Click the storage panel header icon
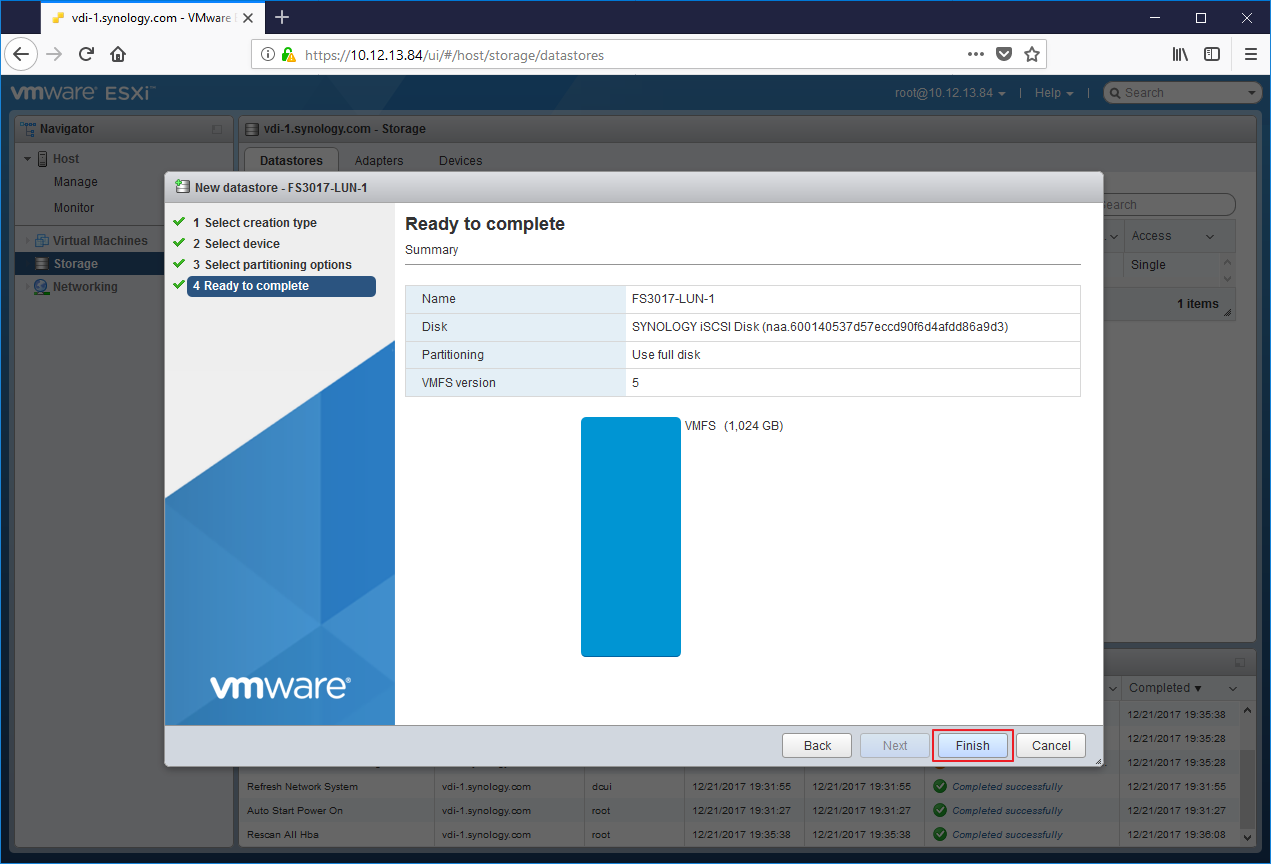Screen dimensions: 1271x864 click(x=252, y=129)
